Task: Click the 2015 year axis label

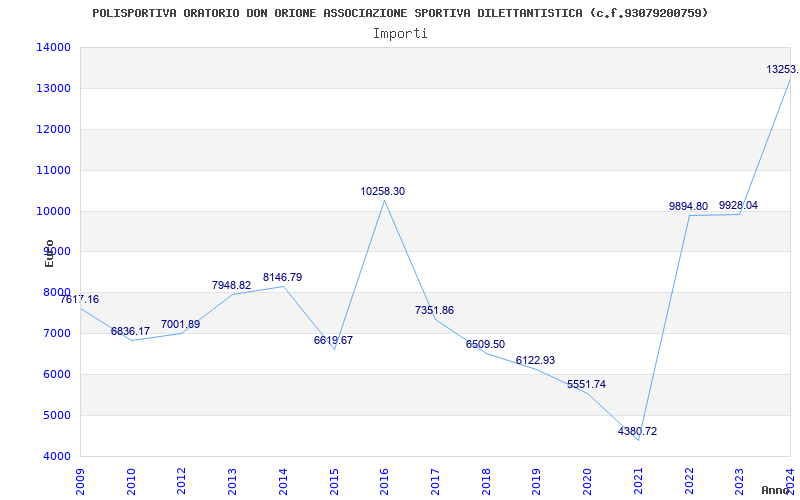Action: (334, 482)
